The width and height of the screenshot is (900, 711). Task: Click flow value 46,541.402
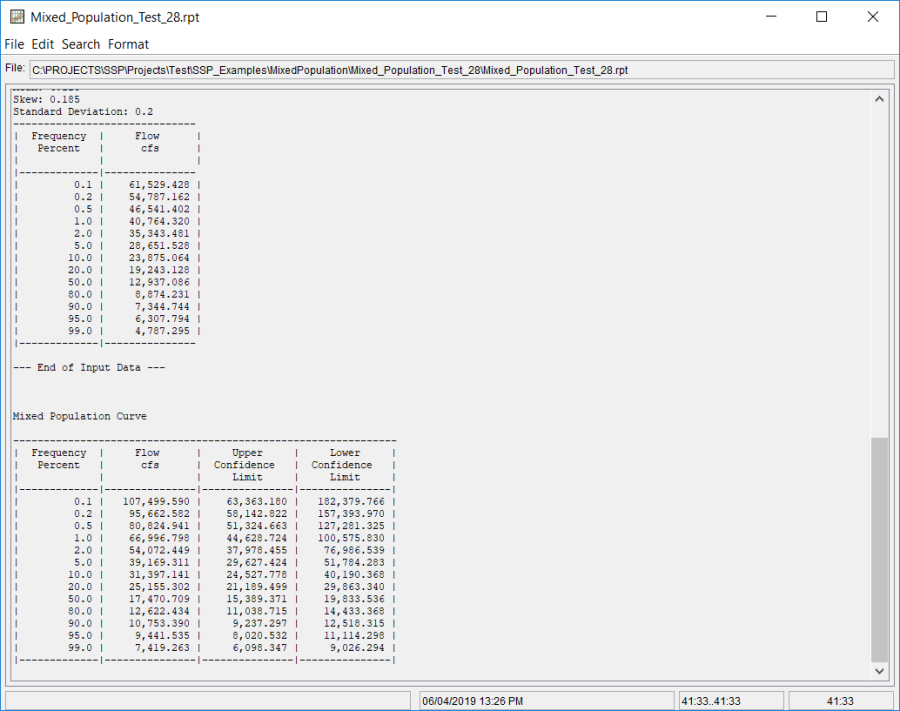tap(159, 209)
